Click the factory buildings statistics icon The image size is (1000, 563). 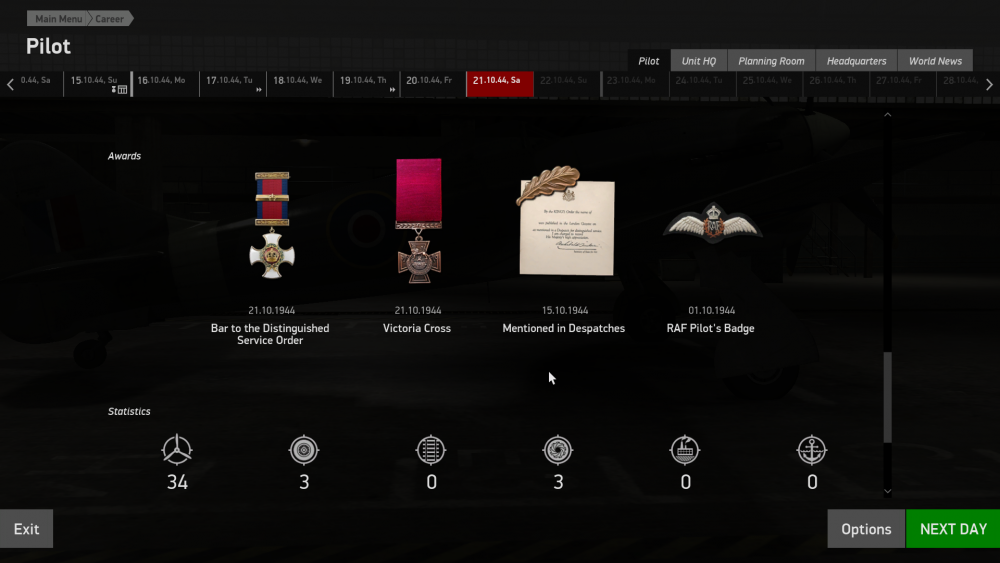(685, 450)
